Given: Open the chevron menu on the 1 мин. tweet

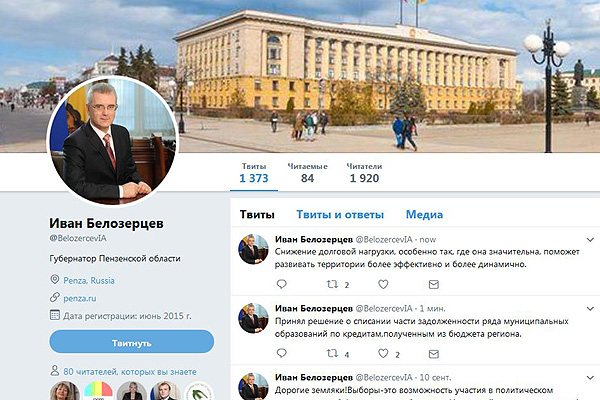Looking at the screenshot, I should (590, 309).
